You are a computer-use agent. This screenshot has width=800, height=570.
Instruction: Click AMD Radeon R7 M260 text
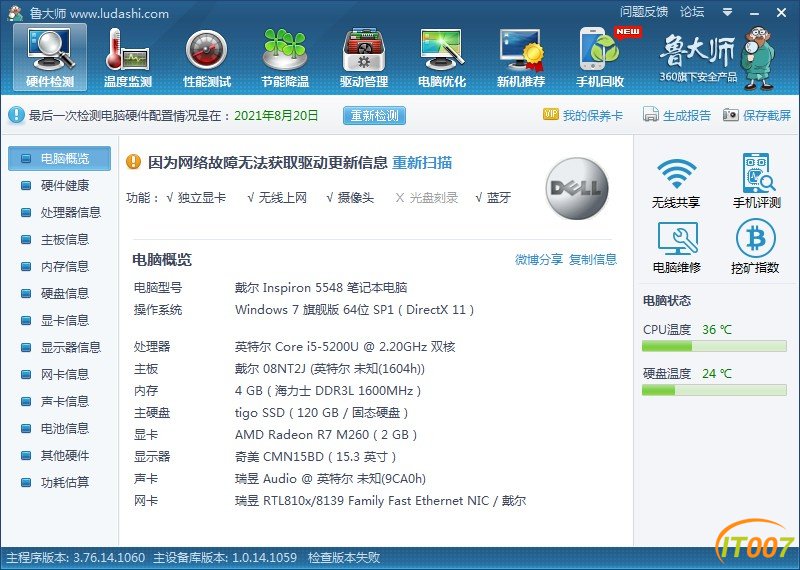coord(326,435)
